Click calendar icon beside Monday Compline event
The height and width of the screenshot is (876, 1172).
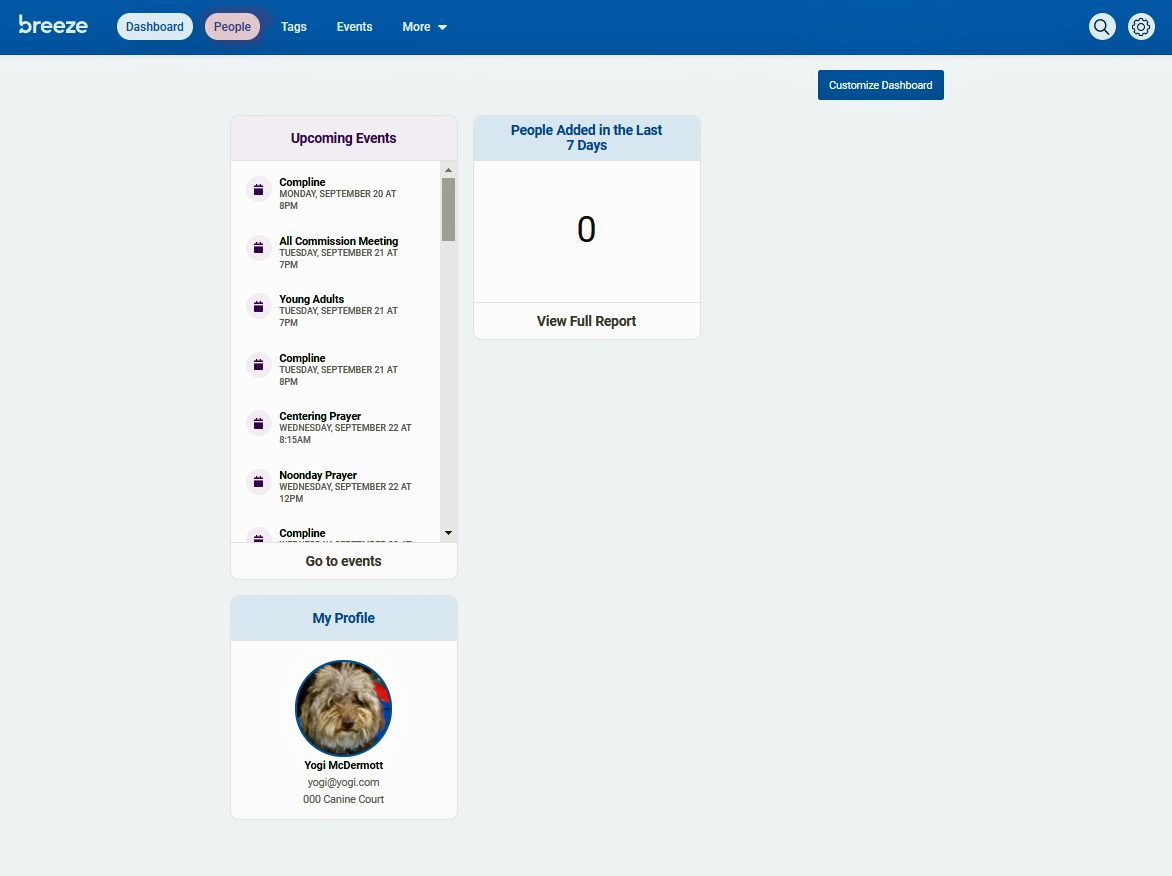point(259,190)
